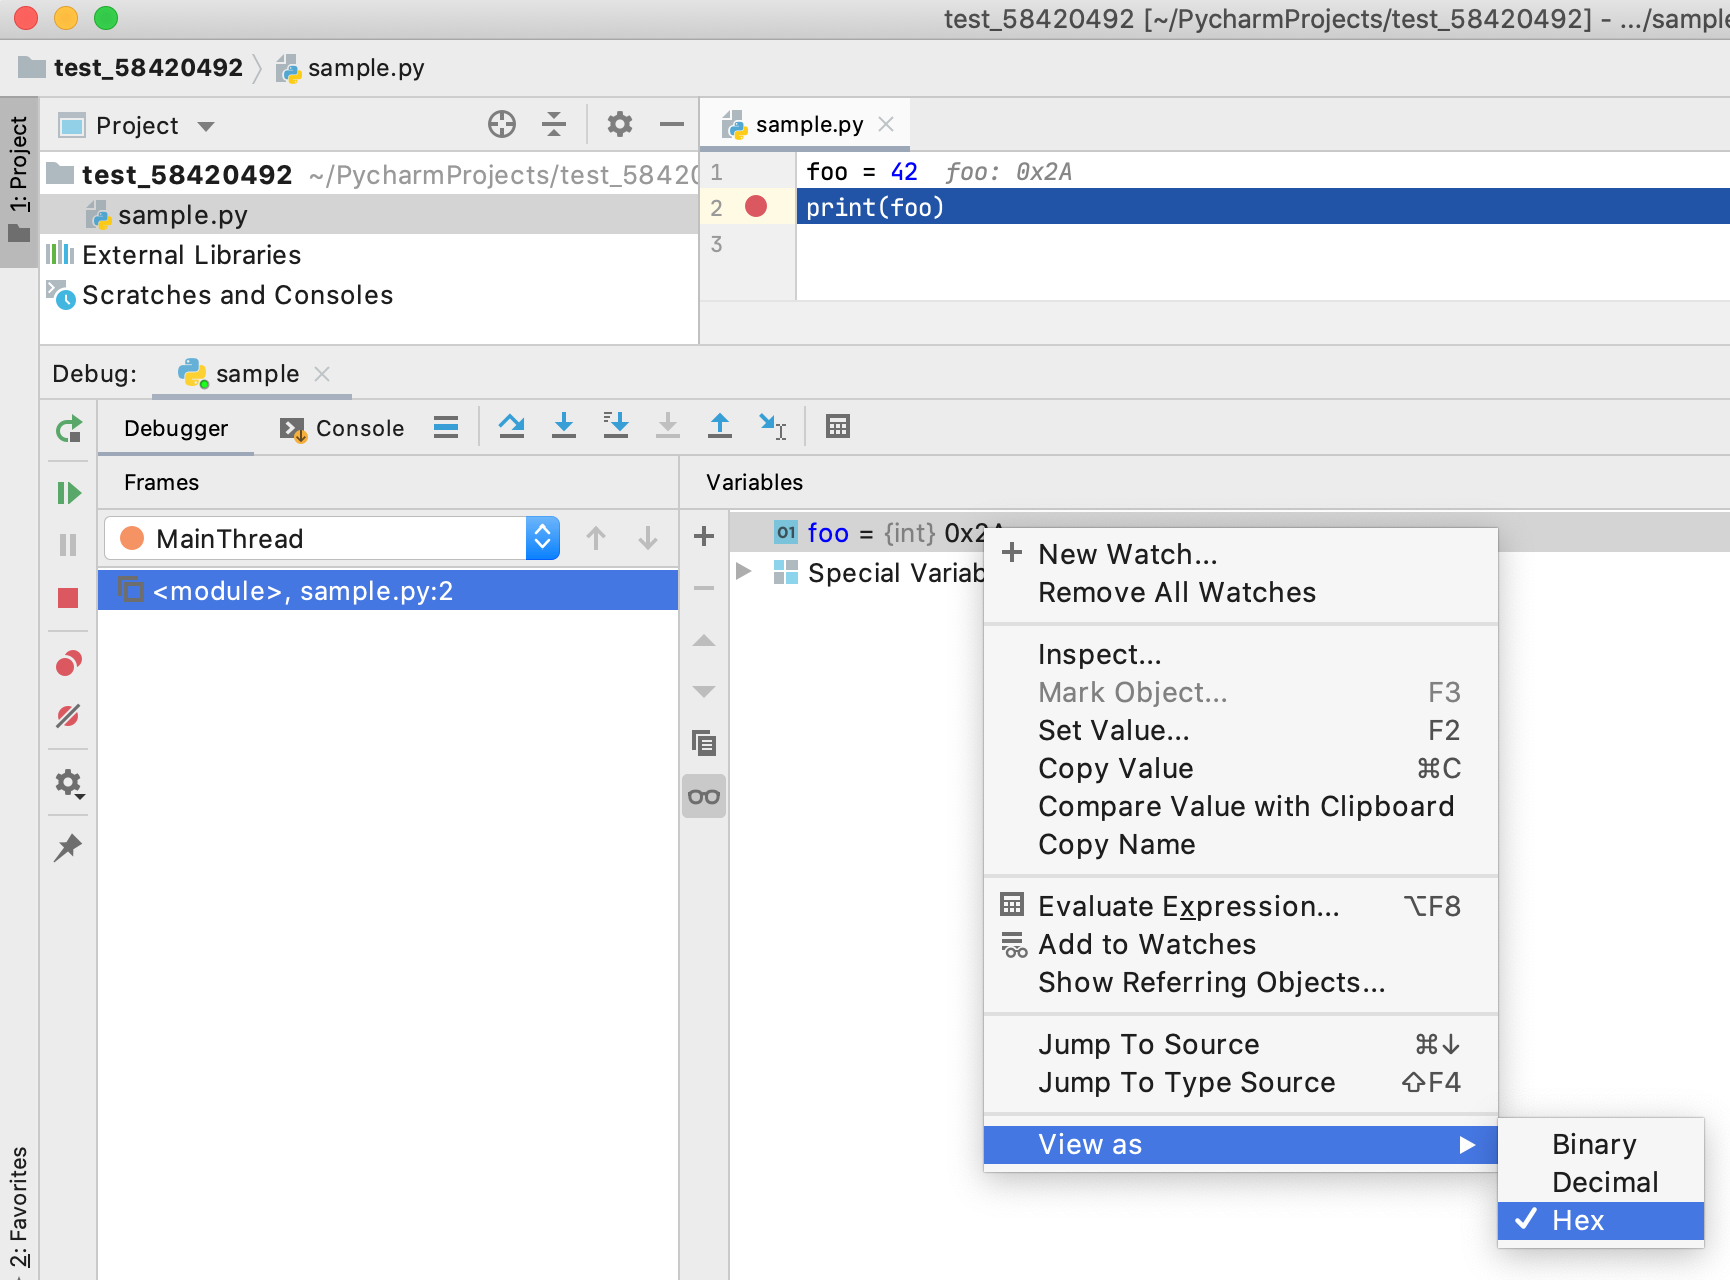Switch to Debugger tab
This screenshot has width=1730, height=1280.
[176, 428]
